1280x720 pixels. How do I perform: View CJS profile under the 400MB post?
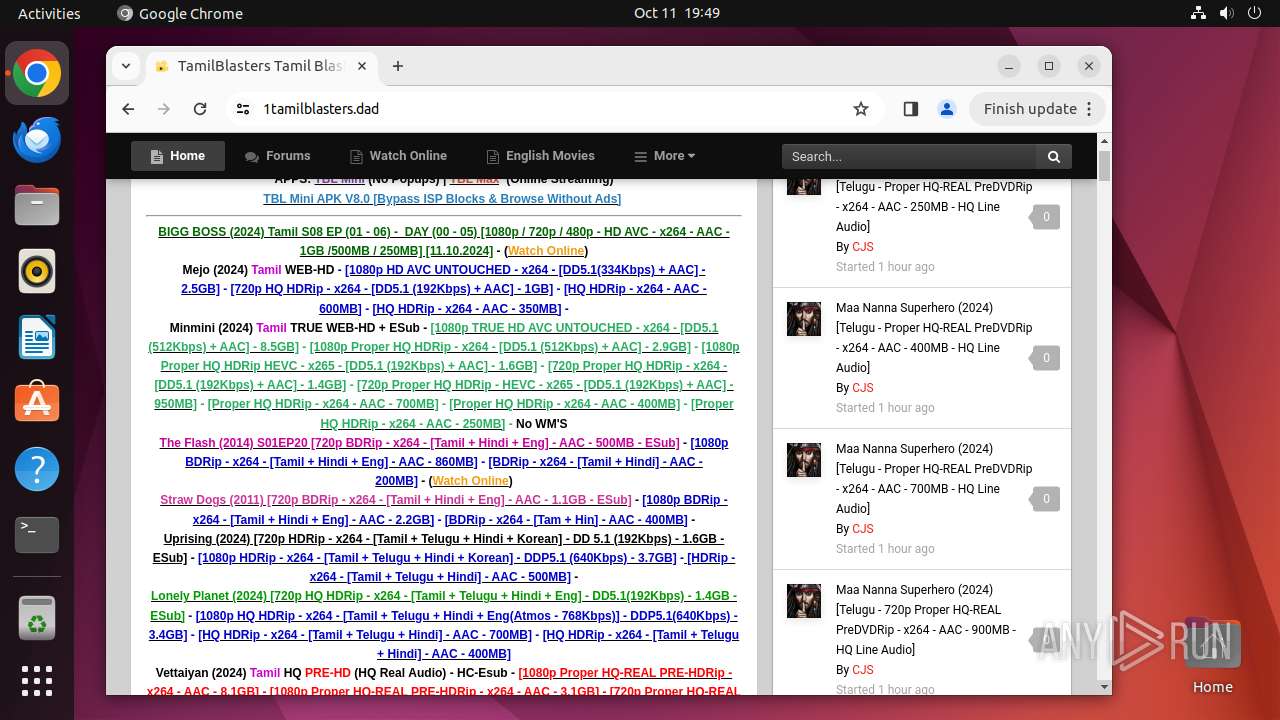pyautogui.click(x=862, y=388)
